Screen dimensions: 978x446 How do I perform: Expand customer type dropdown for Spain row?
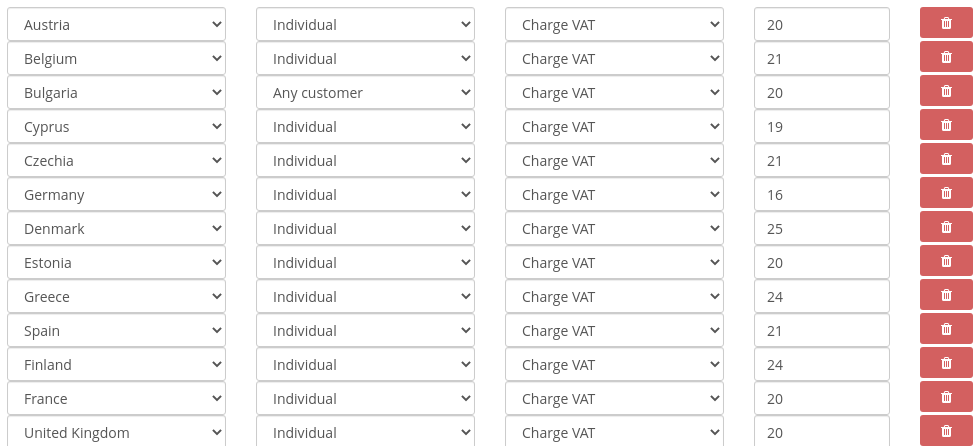tap(365, 331)
